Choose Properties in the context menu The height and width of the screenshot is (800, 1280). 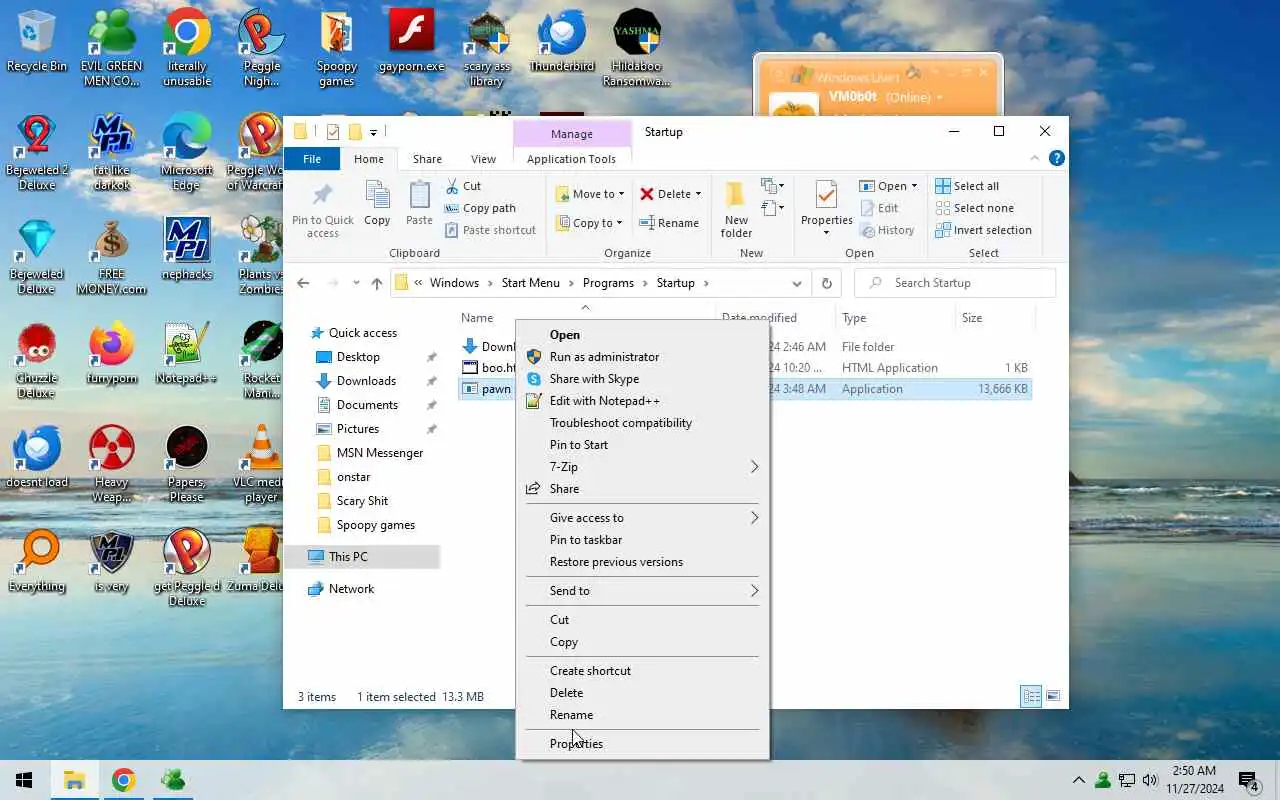[642, 744]
